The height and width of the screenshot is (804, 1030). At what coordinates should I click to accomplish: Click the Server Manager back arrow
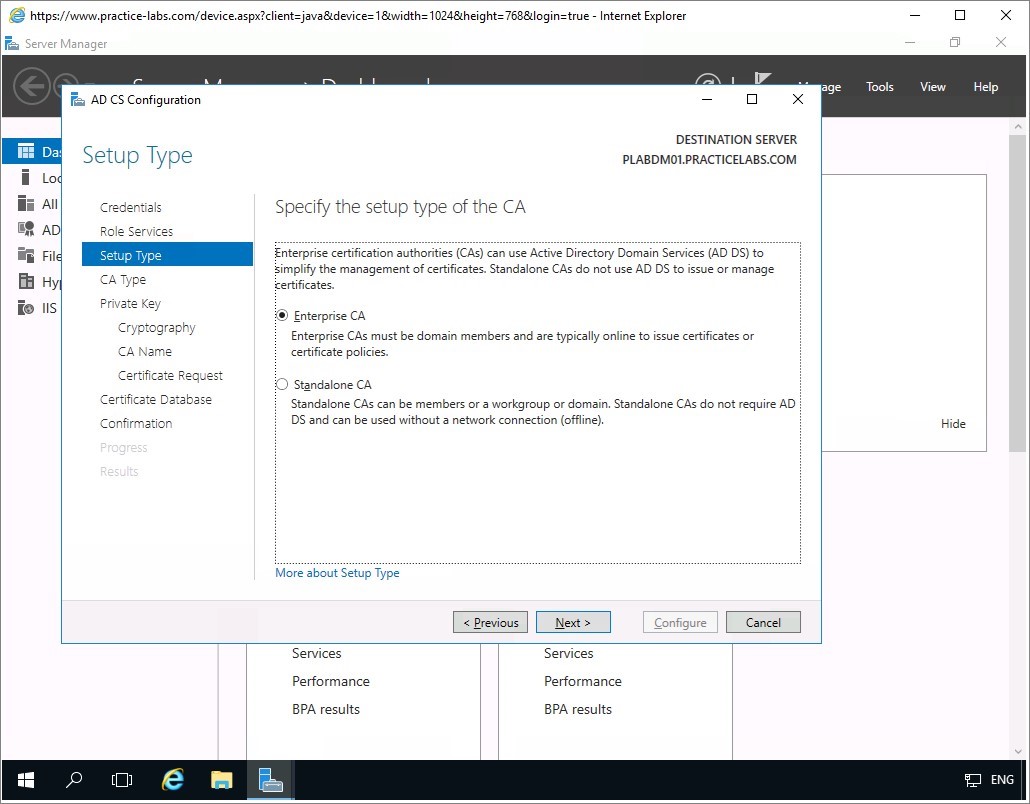31,86
